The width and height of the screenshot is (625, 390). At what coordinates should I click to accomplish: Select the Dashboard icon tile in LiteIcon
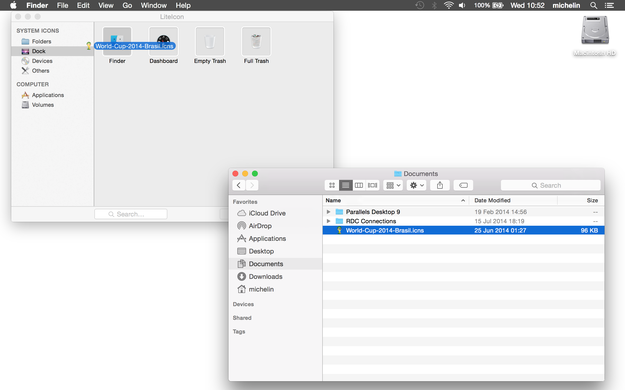coord(163,41)
